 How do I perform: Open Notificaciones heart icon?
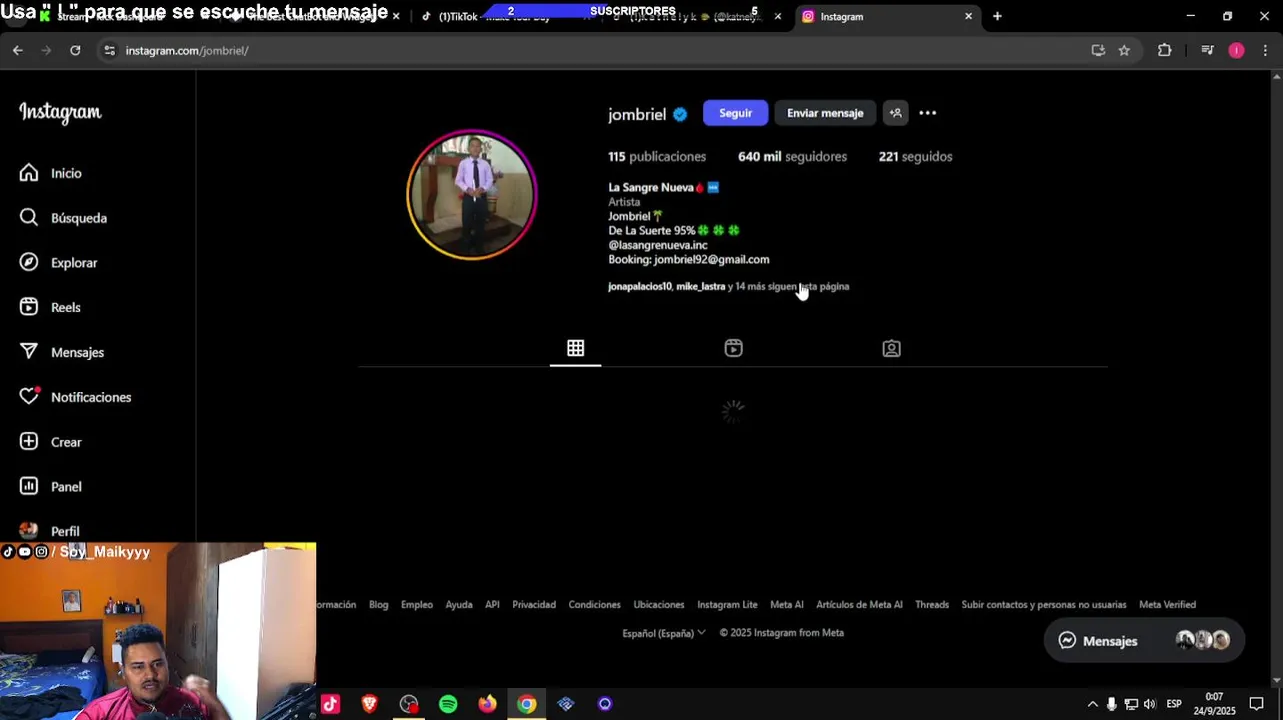(x=29, y=397)
